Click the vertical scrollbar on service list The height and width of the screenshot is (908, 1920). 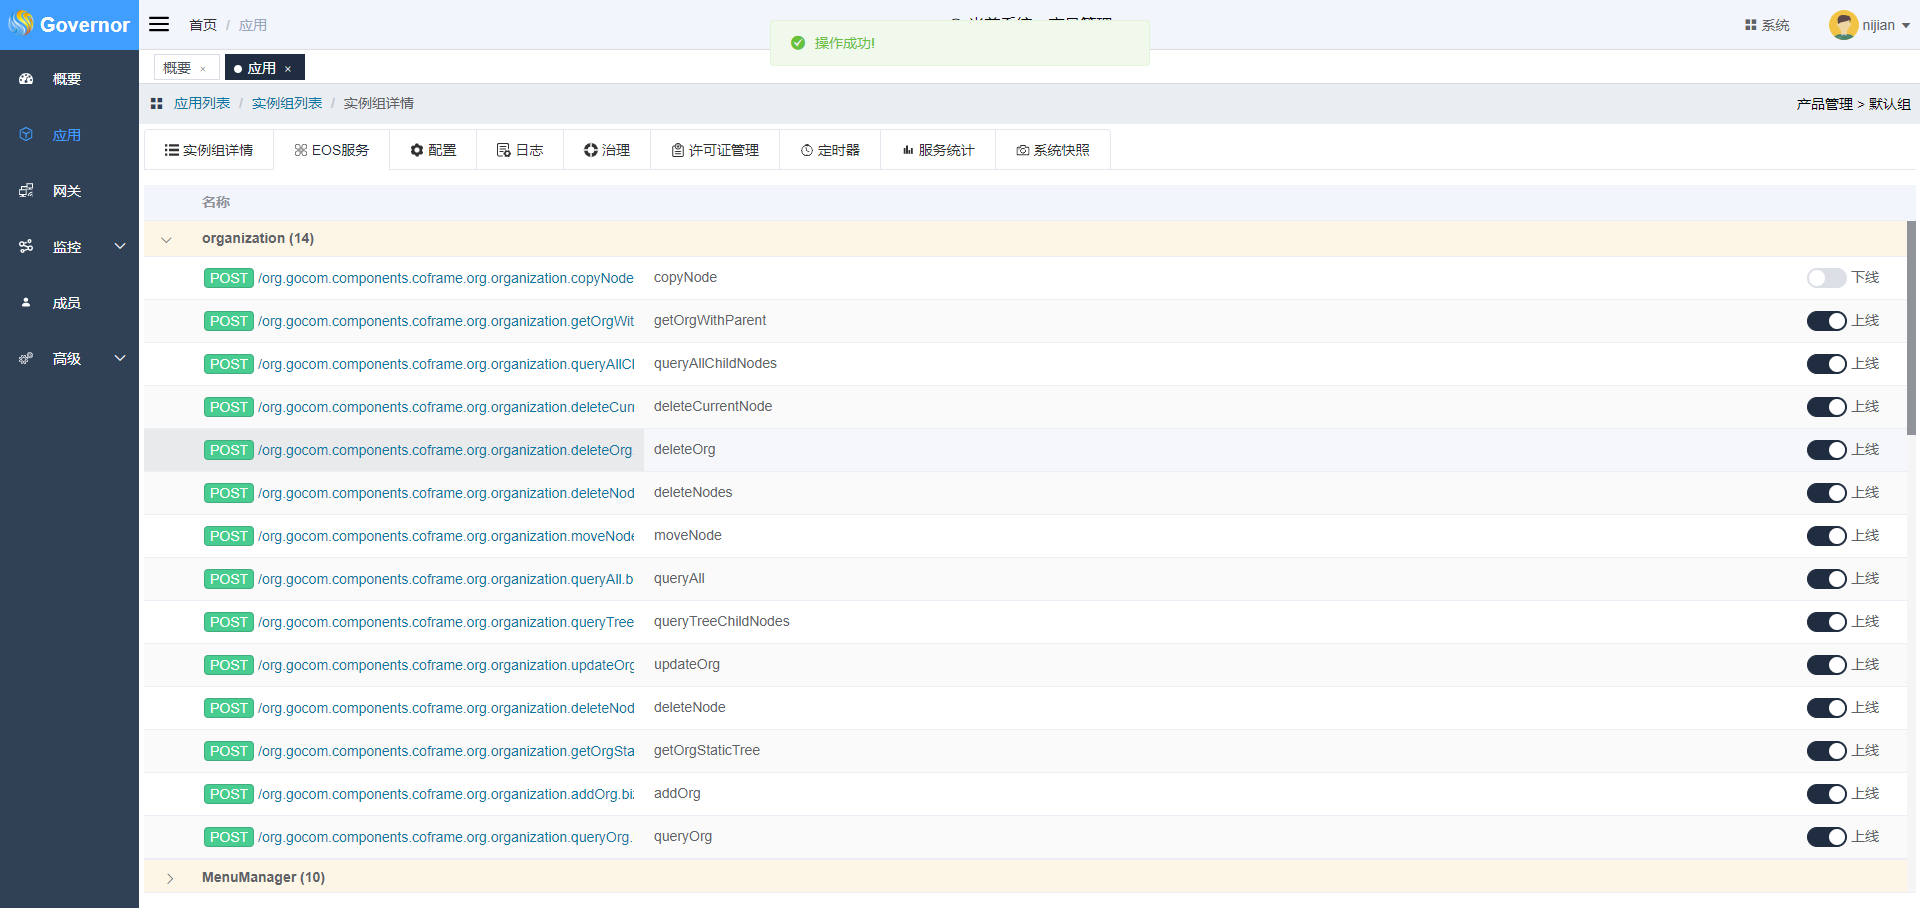1911,330
